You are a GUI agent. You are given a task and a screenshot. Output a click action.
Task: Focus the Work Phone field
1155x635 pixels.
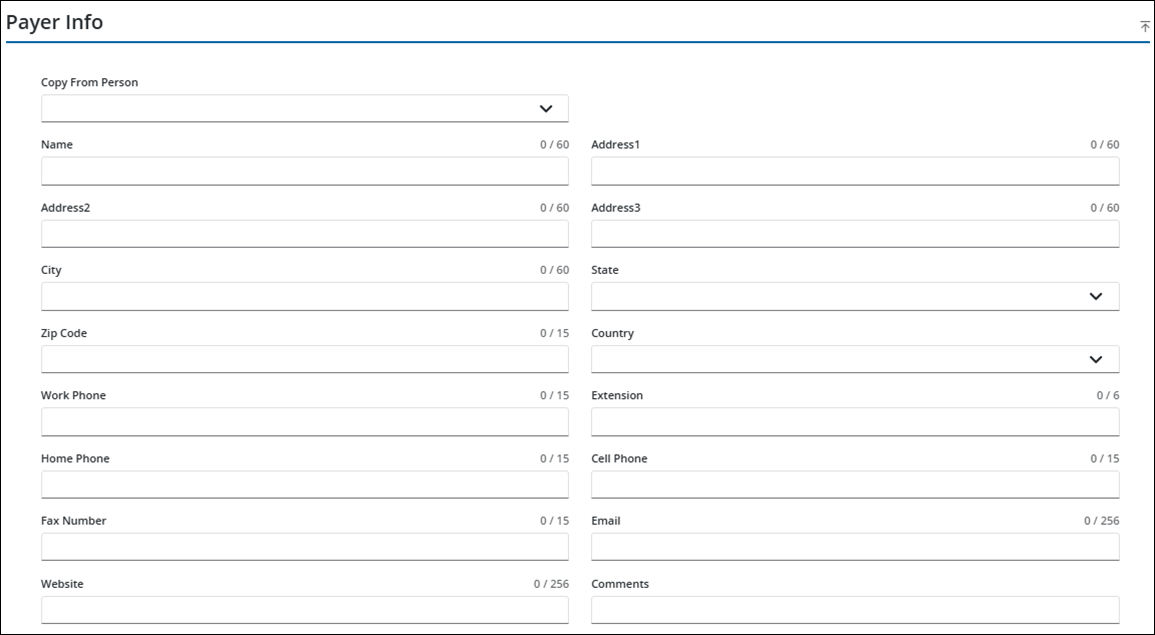304,422
